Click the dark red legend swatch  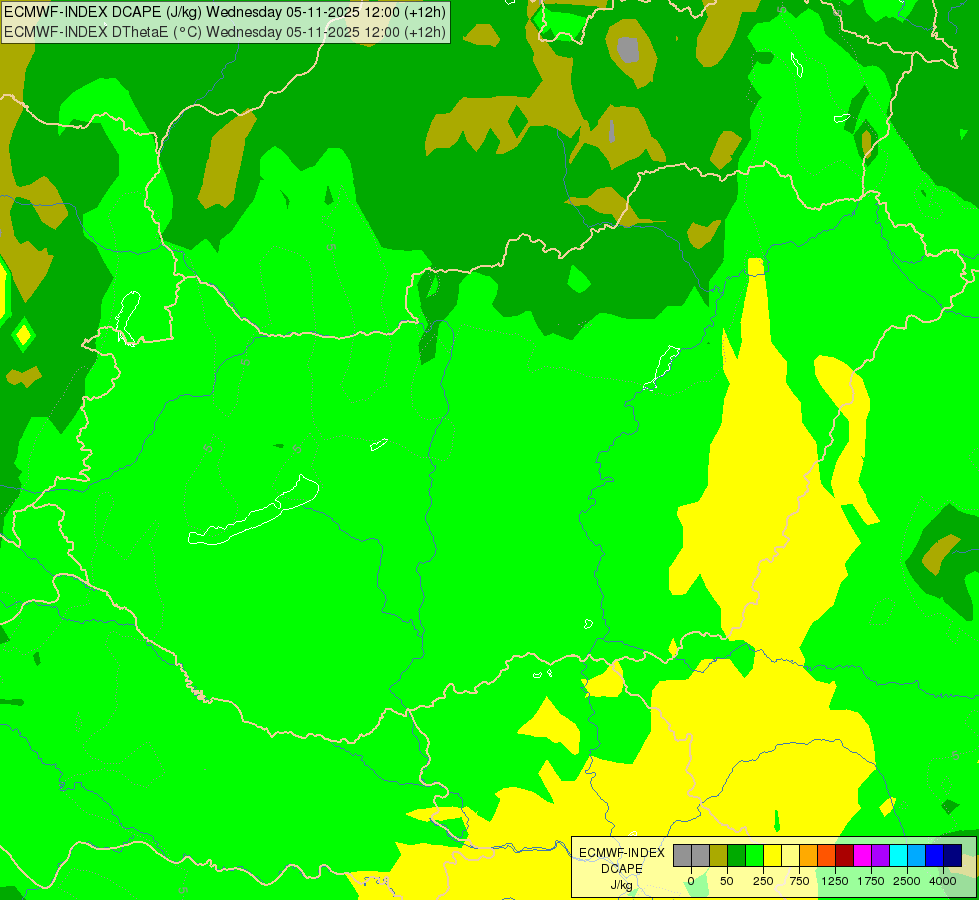[x=844, y=856]
